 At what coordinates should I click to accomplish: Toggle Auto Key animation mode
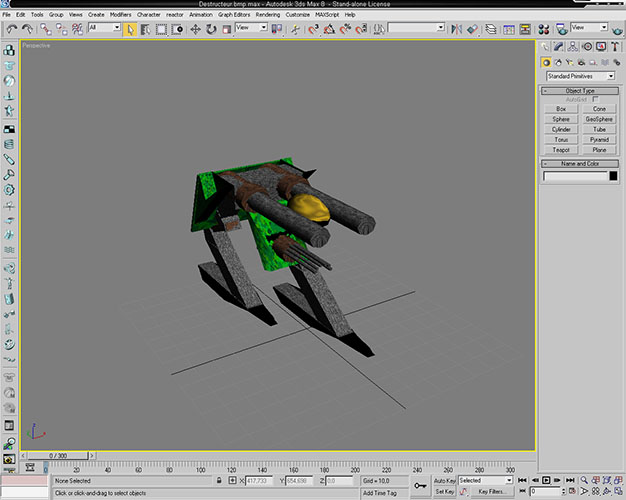point(445,480)
